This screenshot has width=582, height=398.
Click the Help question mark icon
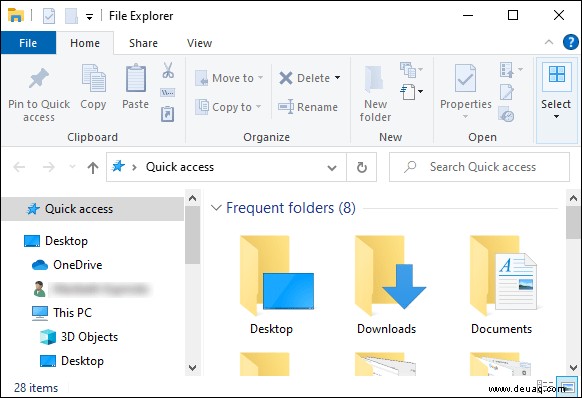click(570, 42)
